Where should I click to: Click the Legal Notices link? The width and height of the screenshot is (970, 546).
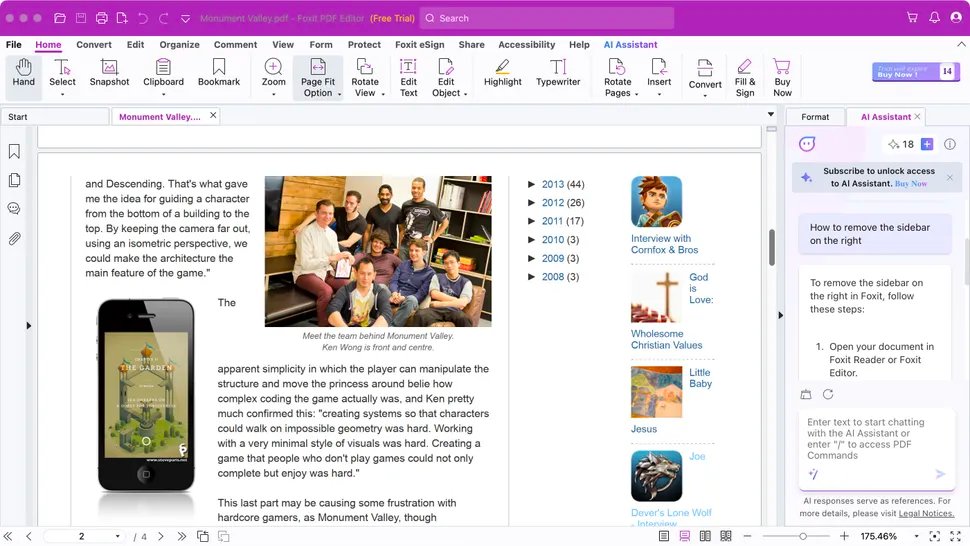[925, 514]
